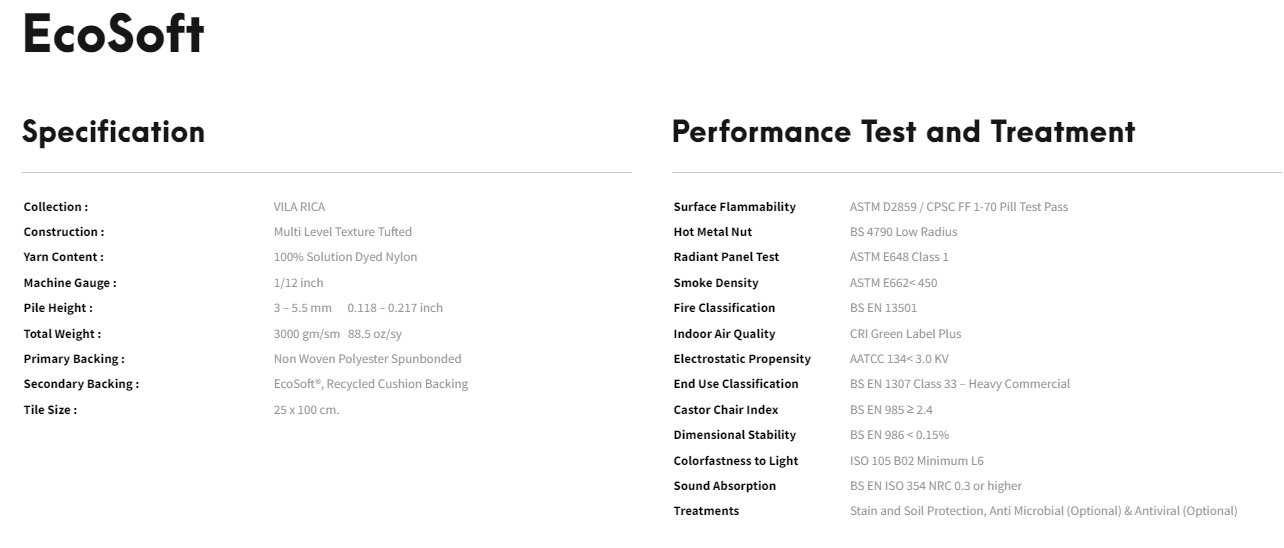Viewport: 1284px width, 548px height.
Task: Select the VILA RICA collection value
Action: tap(299, 207)
